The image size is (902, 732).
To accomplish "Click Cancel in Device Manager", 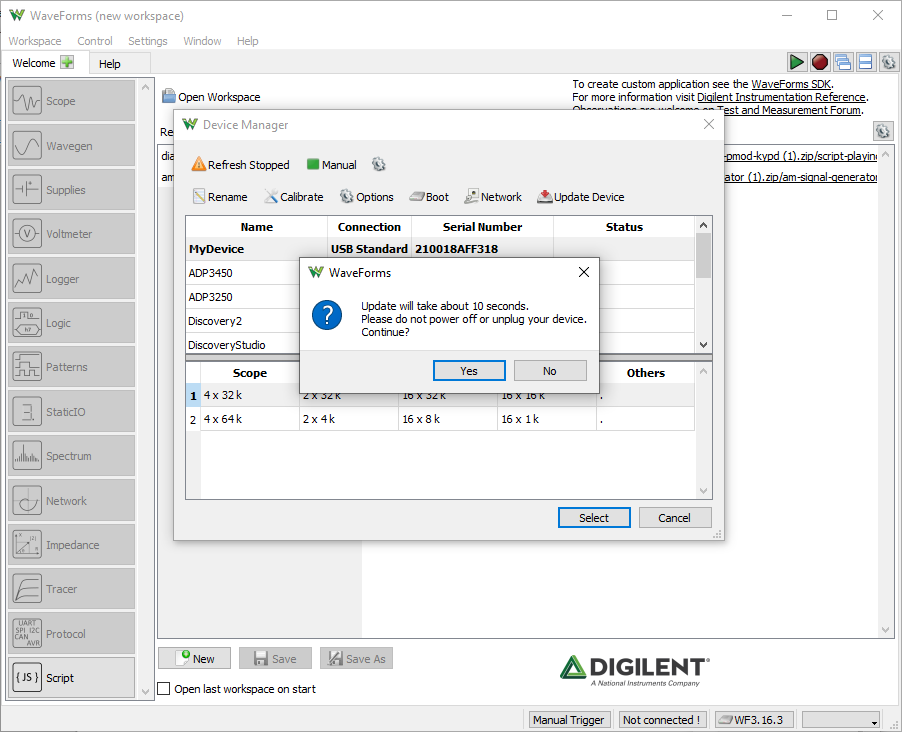I will pyautogui.click(x=674, y=517).
